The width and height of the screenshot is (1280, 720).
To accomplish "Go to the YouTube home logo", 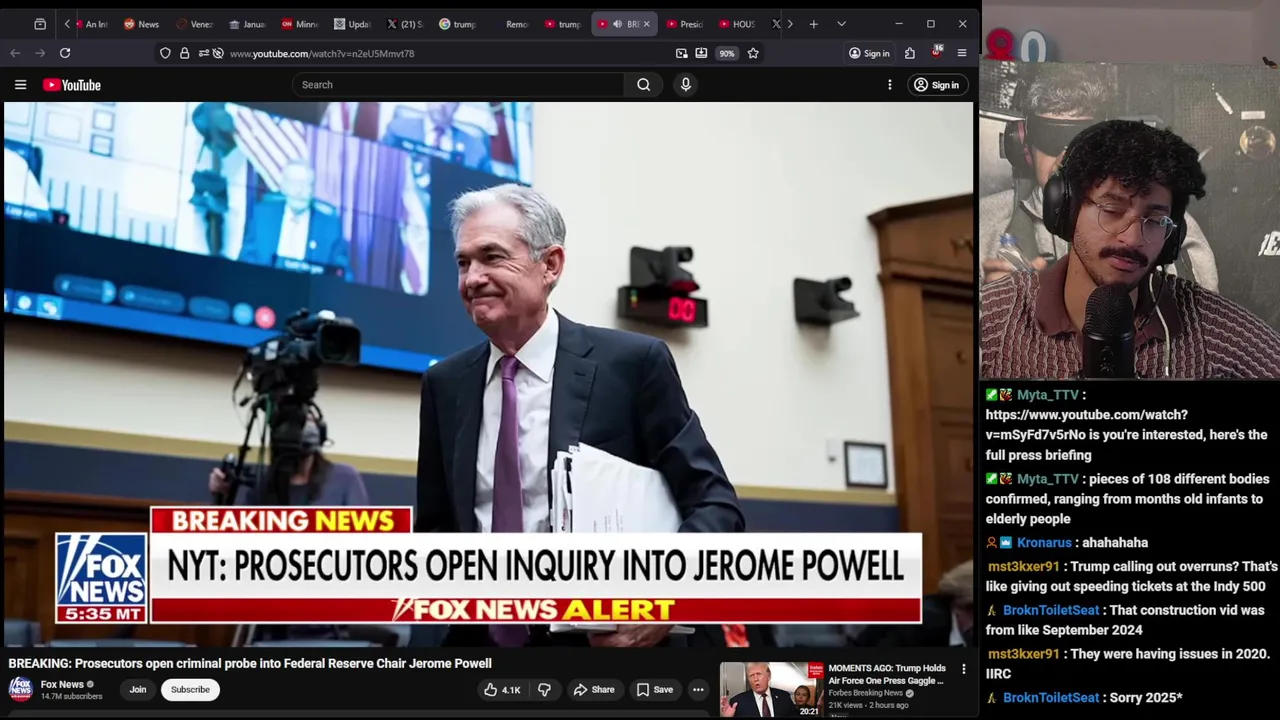I will 72,85.
